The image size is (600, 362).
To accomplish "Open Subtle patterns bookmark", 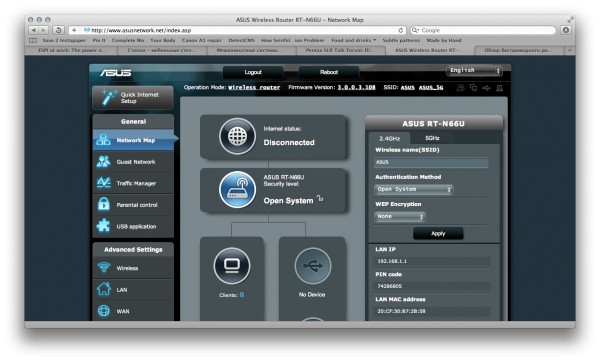I will coord(401,40).
